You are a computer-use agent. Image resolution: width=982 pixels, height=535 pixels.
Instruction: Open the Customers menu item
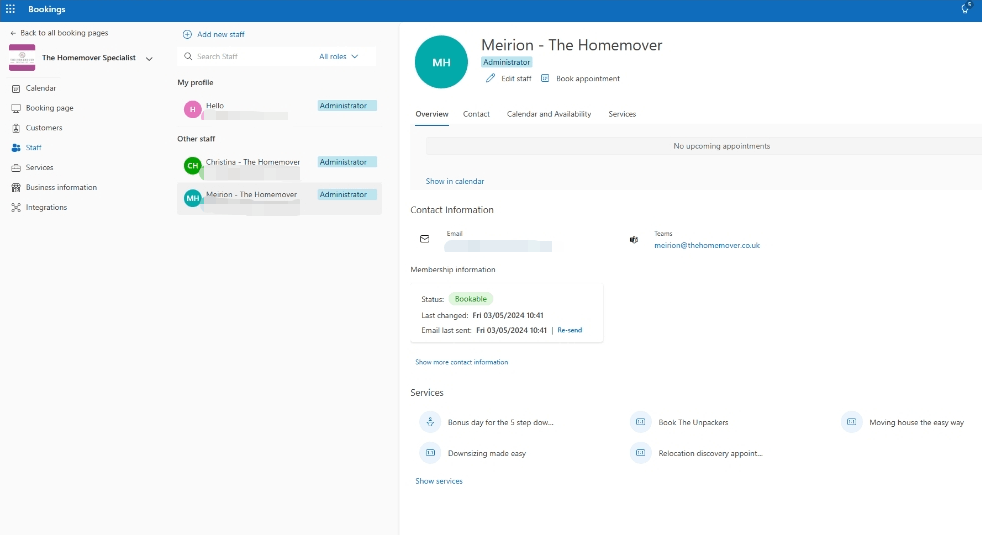[x=44, y=128]
